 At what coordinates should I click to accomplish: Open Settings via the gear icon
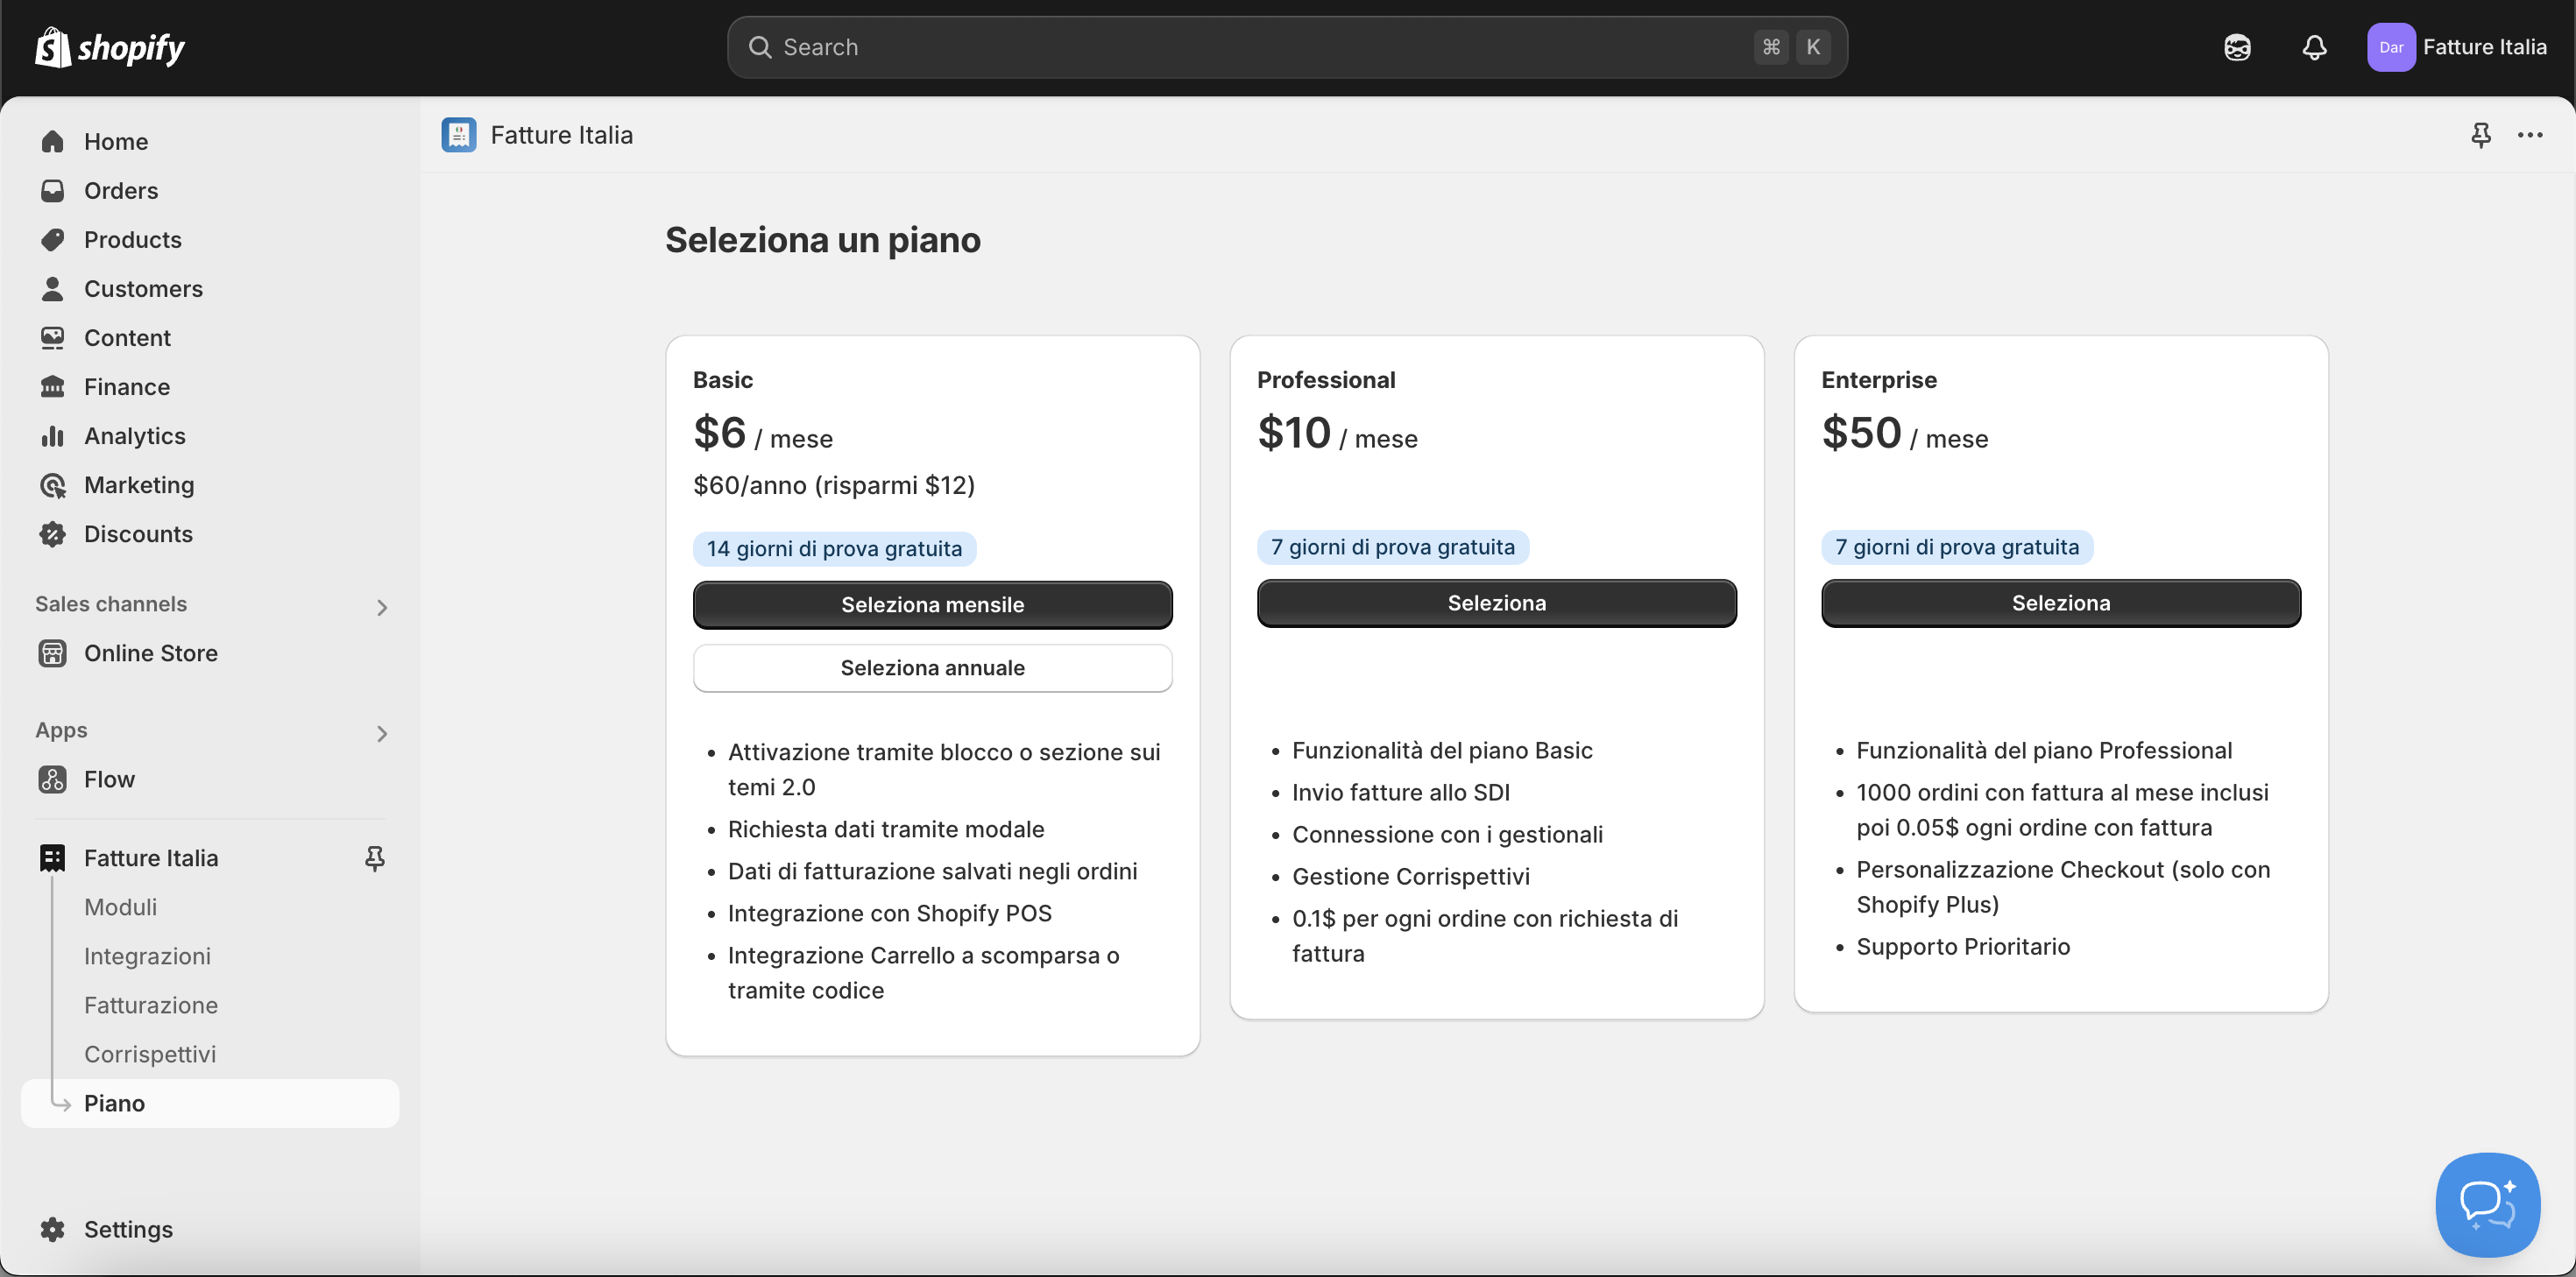click(x=53, y=1229)
